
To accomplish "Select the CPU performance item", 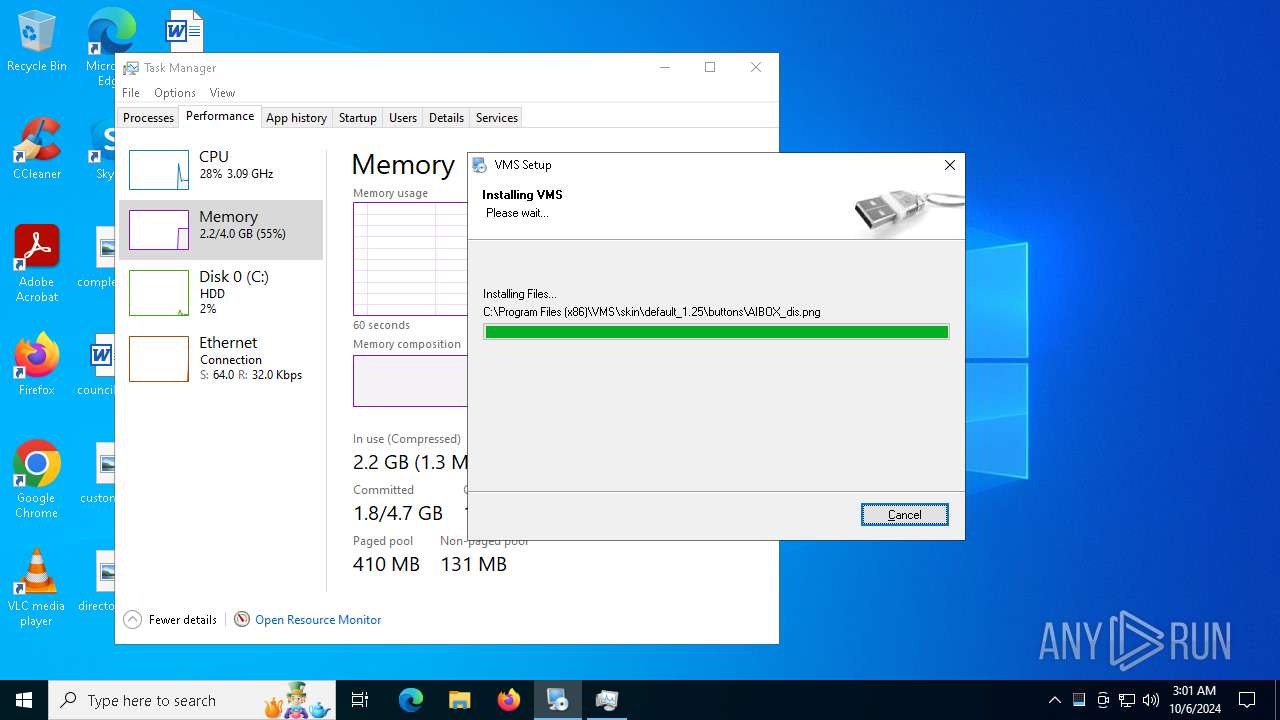I will pos(221,169).
